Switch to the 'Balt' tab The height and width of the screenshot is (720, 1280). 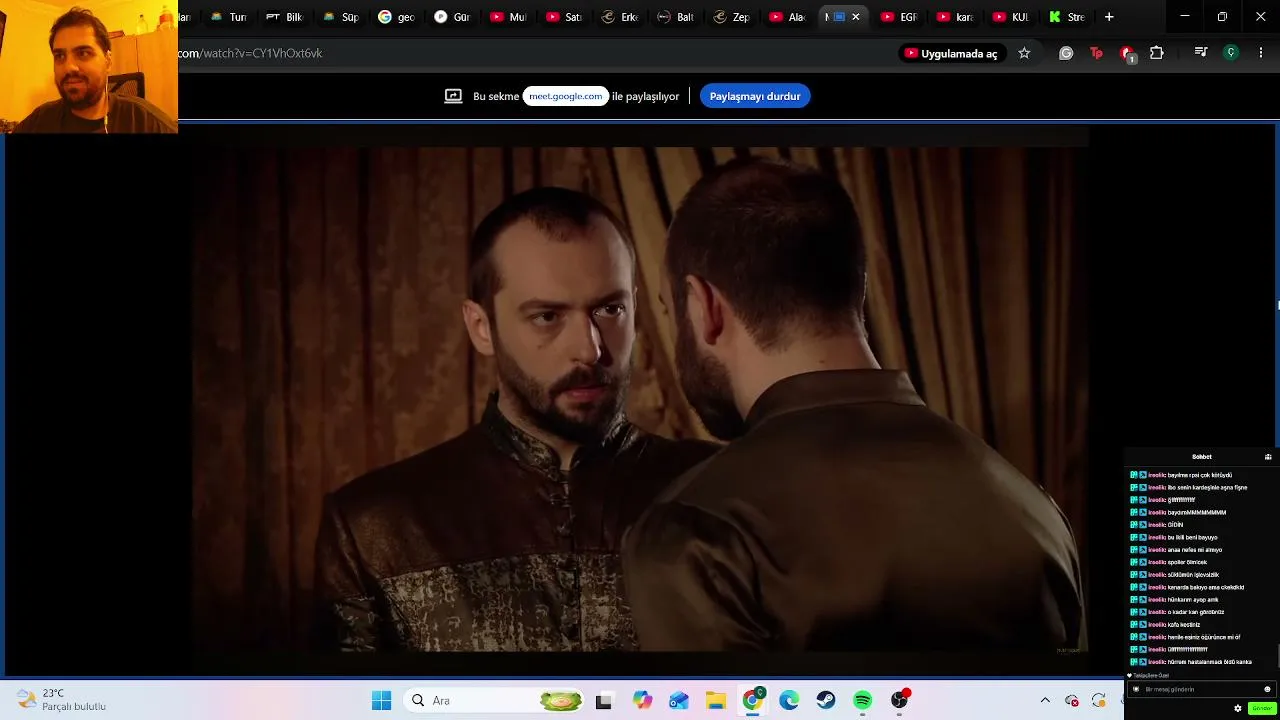click(676, 17)
